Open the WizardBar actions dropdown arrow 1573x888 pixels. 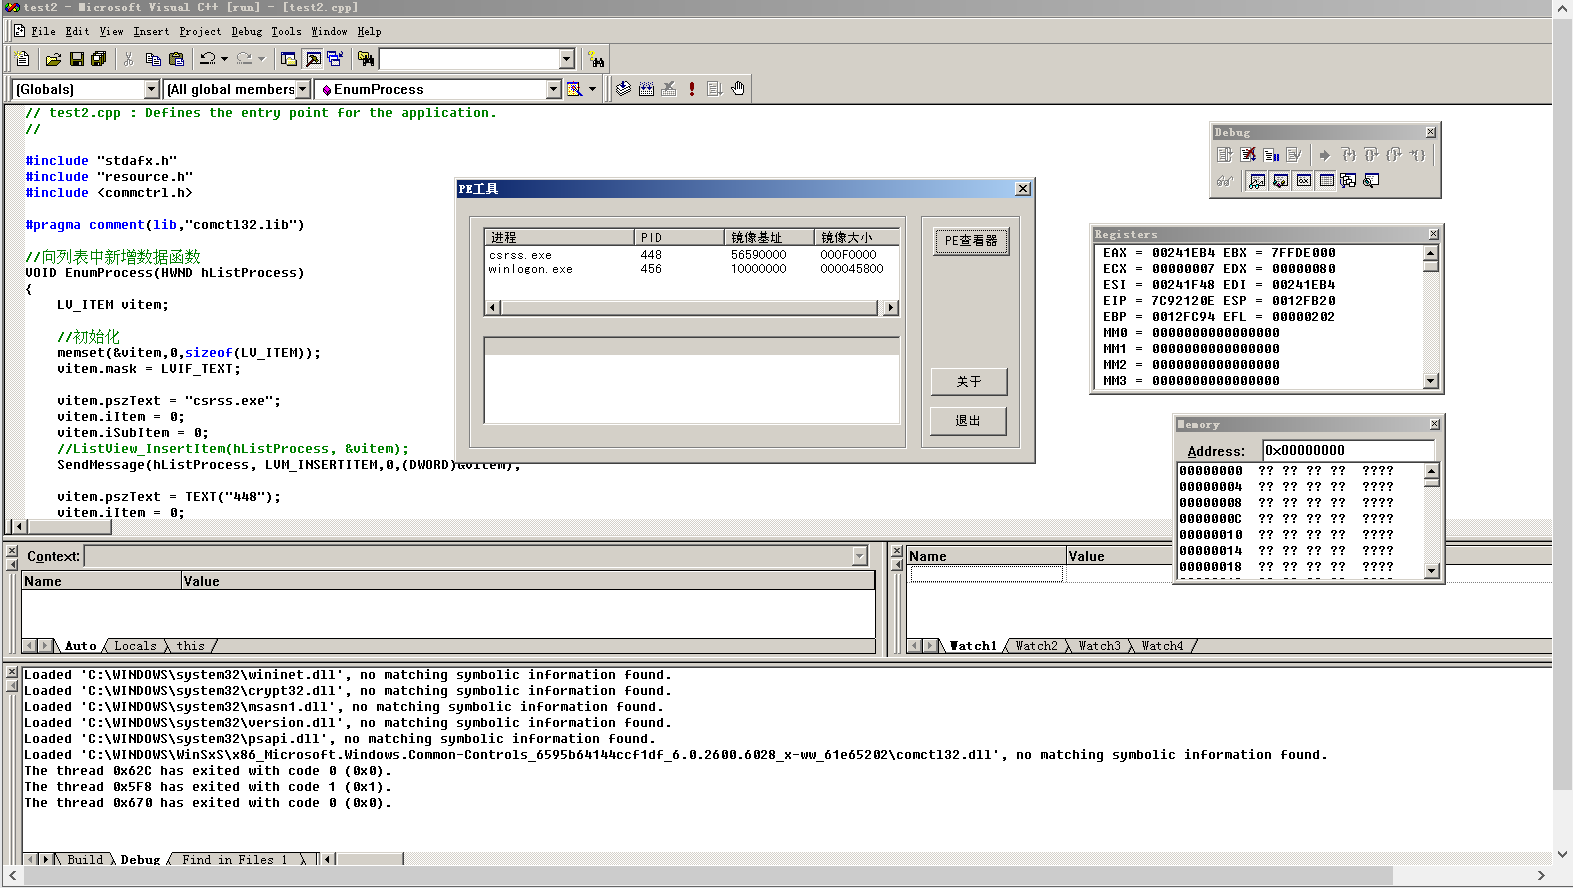pyautogui.click(x=592, y=89)
